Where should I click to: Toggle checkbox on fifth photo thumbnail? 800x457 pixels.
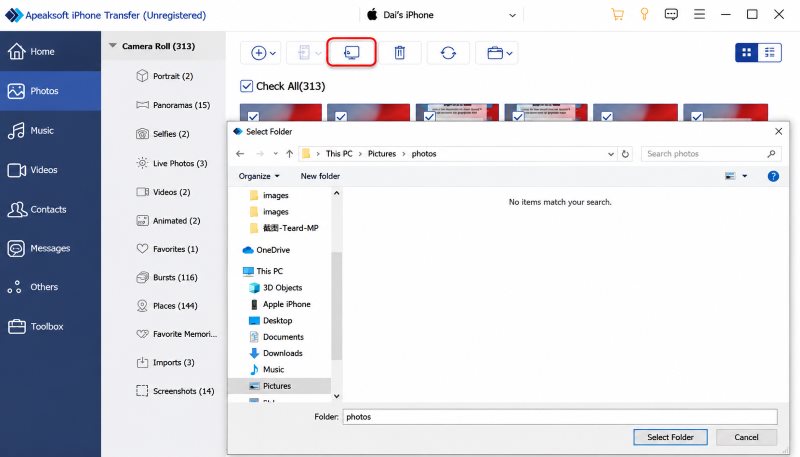607,117
